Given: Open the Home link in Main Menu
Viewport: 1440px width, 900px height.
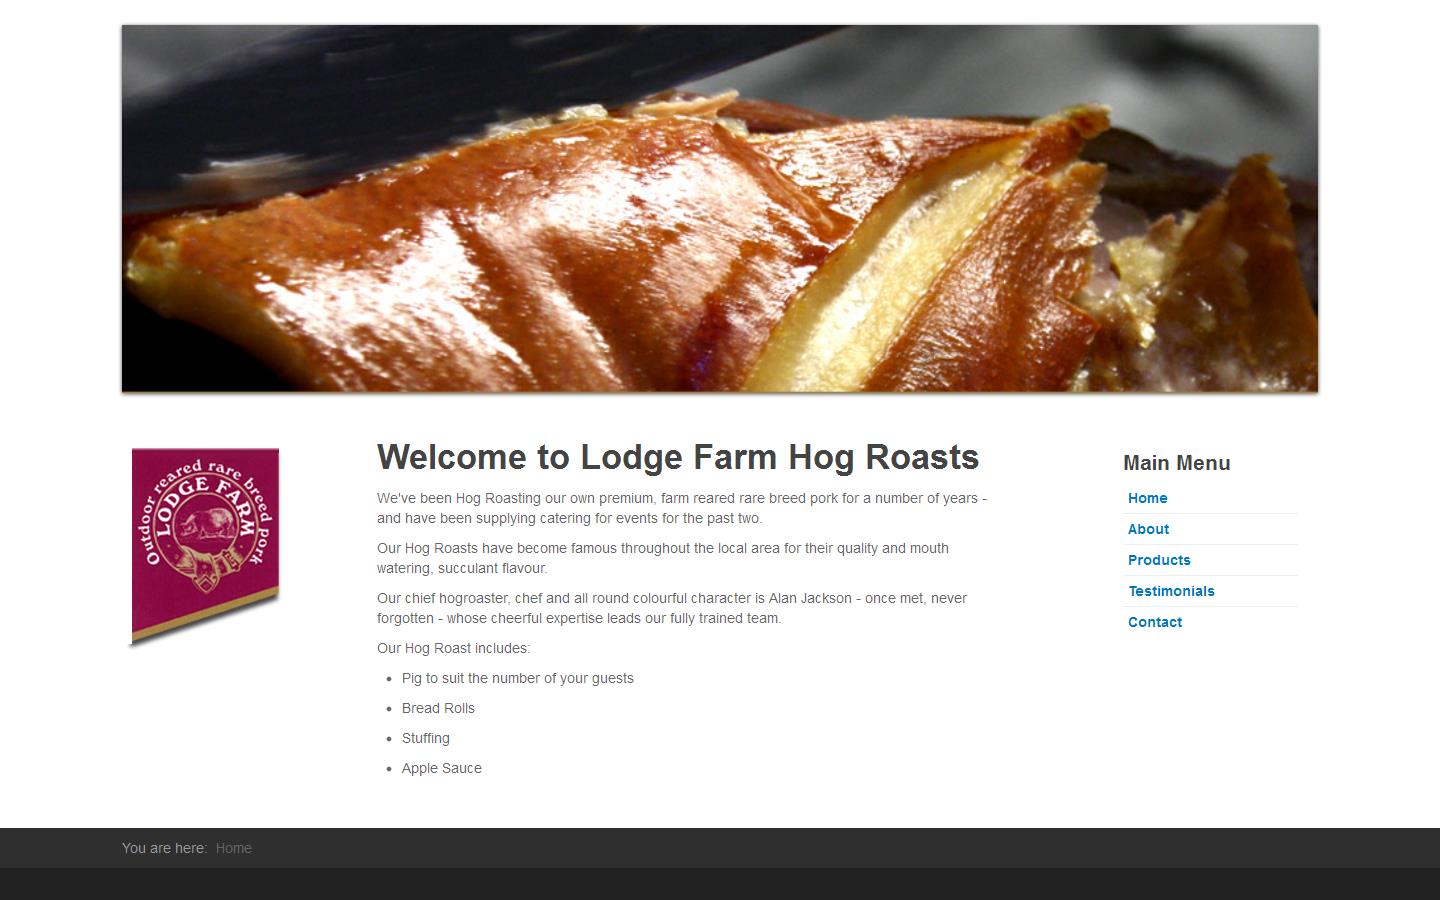Looking at the screenshot, I should 1147,498.
